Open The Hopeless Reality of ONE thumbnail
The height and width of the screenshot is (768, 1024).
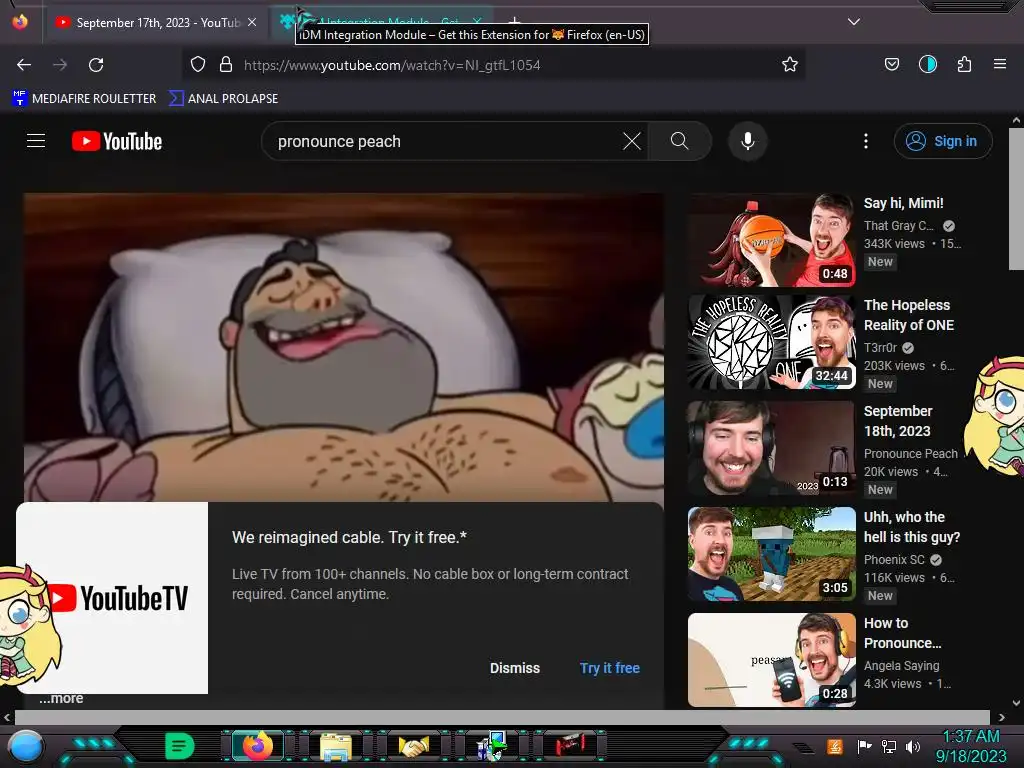[771, 342]
